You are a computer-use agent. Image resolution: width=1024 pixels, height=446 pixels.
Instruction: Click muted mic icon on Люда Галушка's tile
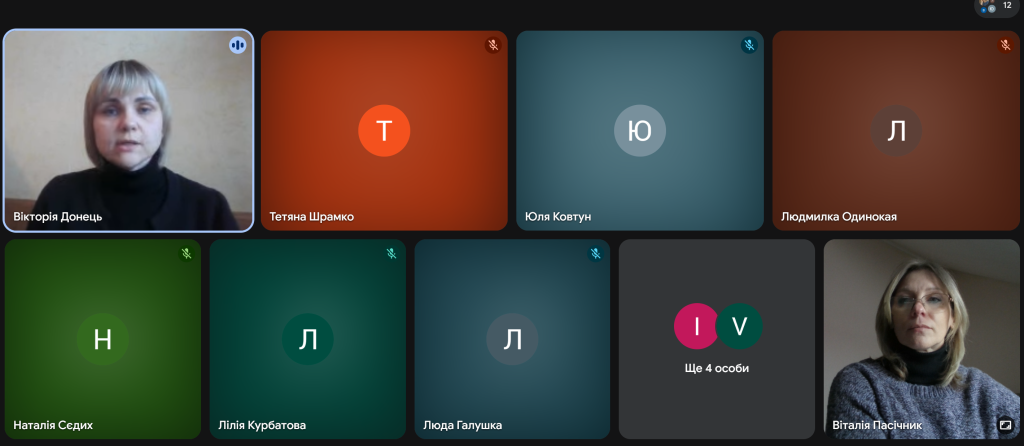click(x=595, y=254)
